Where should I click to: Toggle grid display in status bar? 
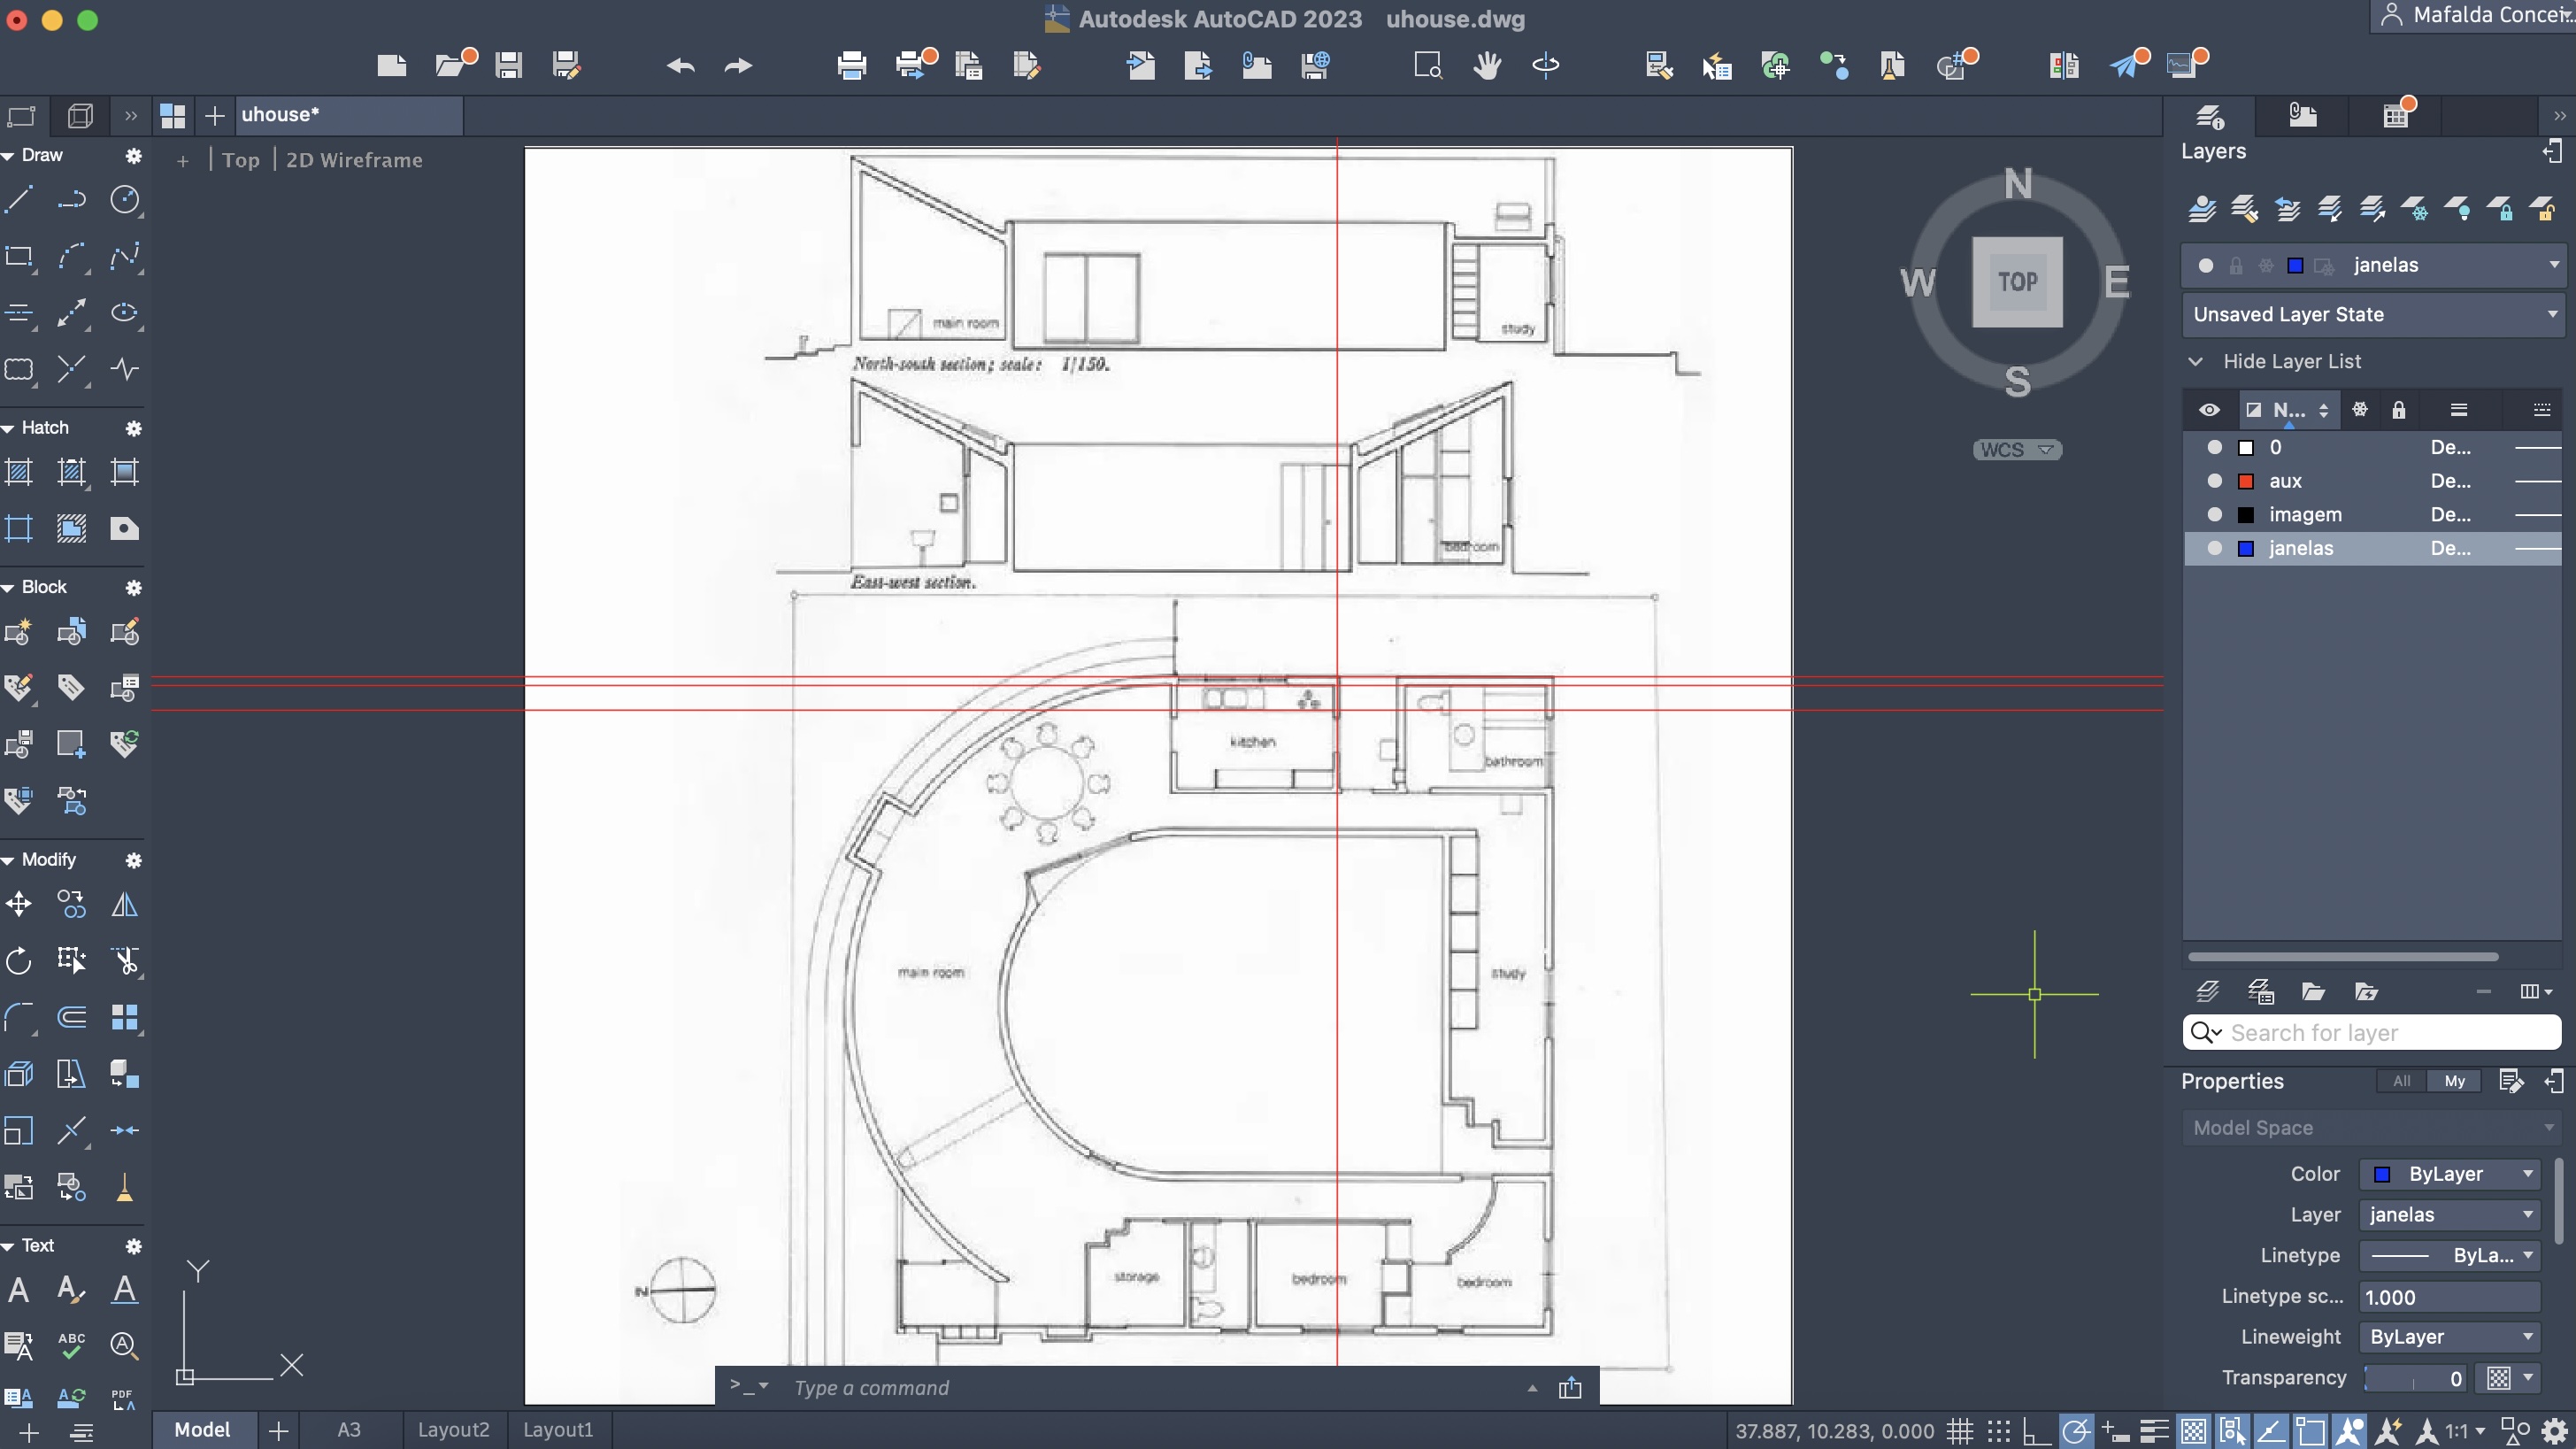click(1959, 1431)
